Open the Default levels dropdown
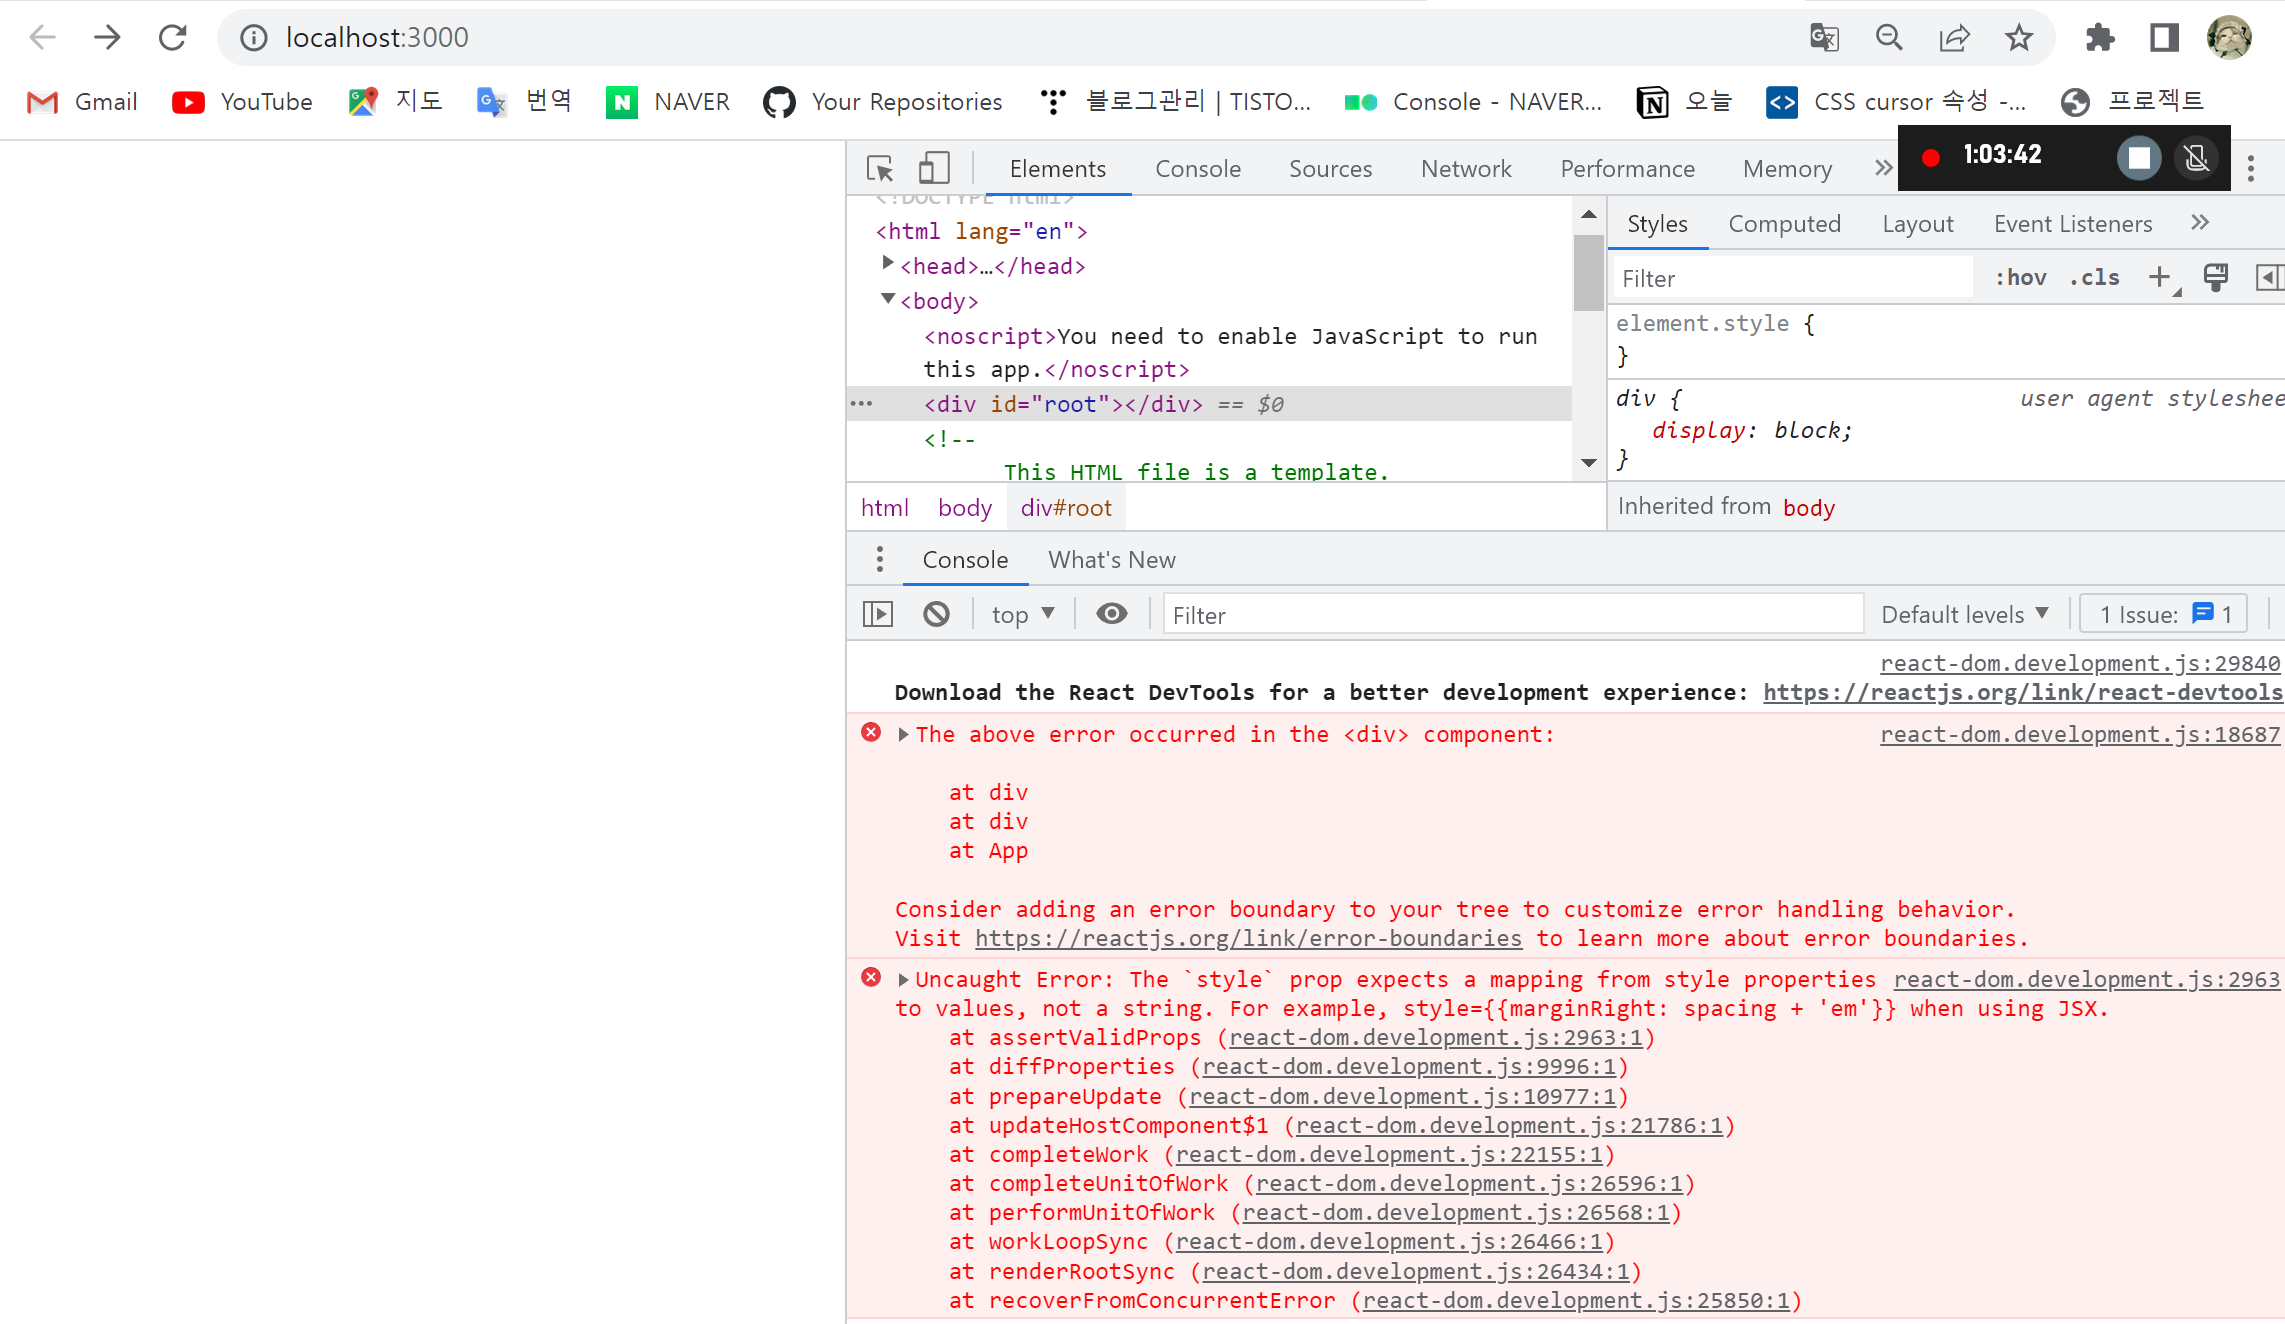The height and width of the screenshot is (1324, 2285). click(1964, 614)
